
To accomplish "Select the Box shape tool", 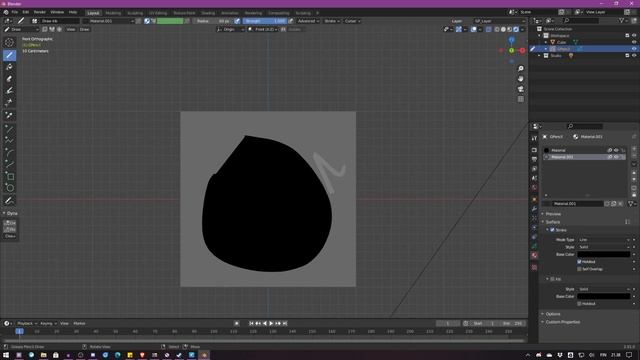I will [9, 176].
